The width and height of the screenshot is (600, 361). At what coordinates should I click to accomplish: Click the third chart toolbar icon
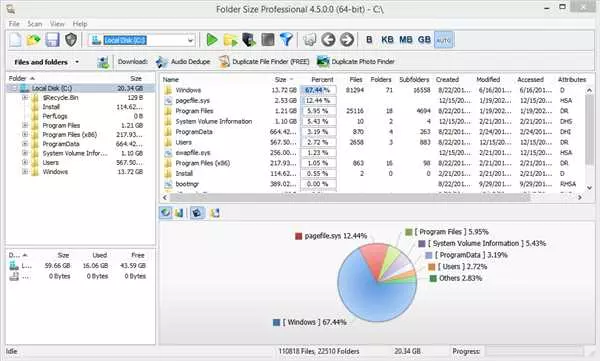click(197, 212)
